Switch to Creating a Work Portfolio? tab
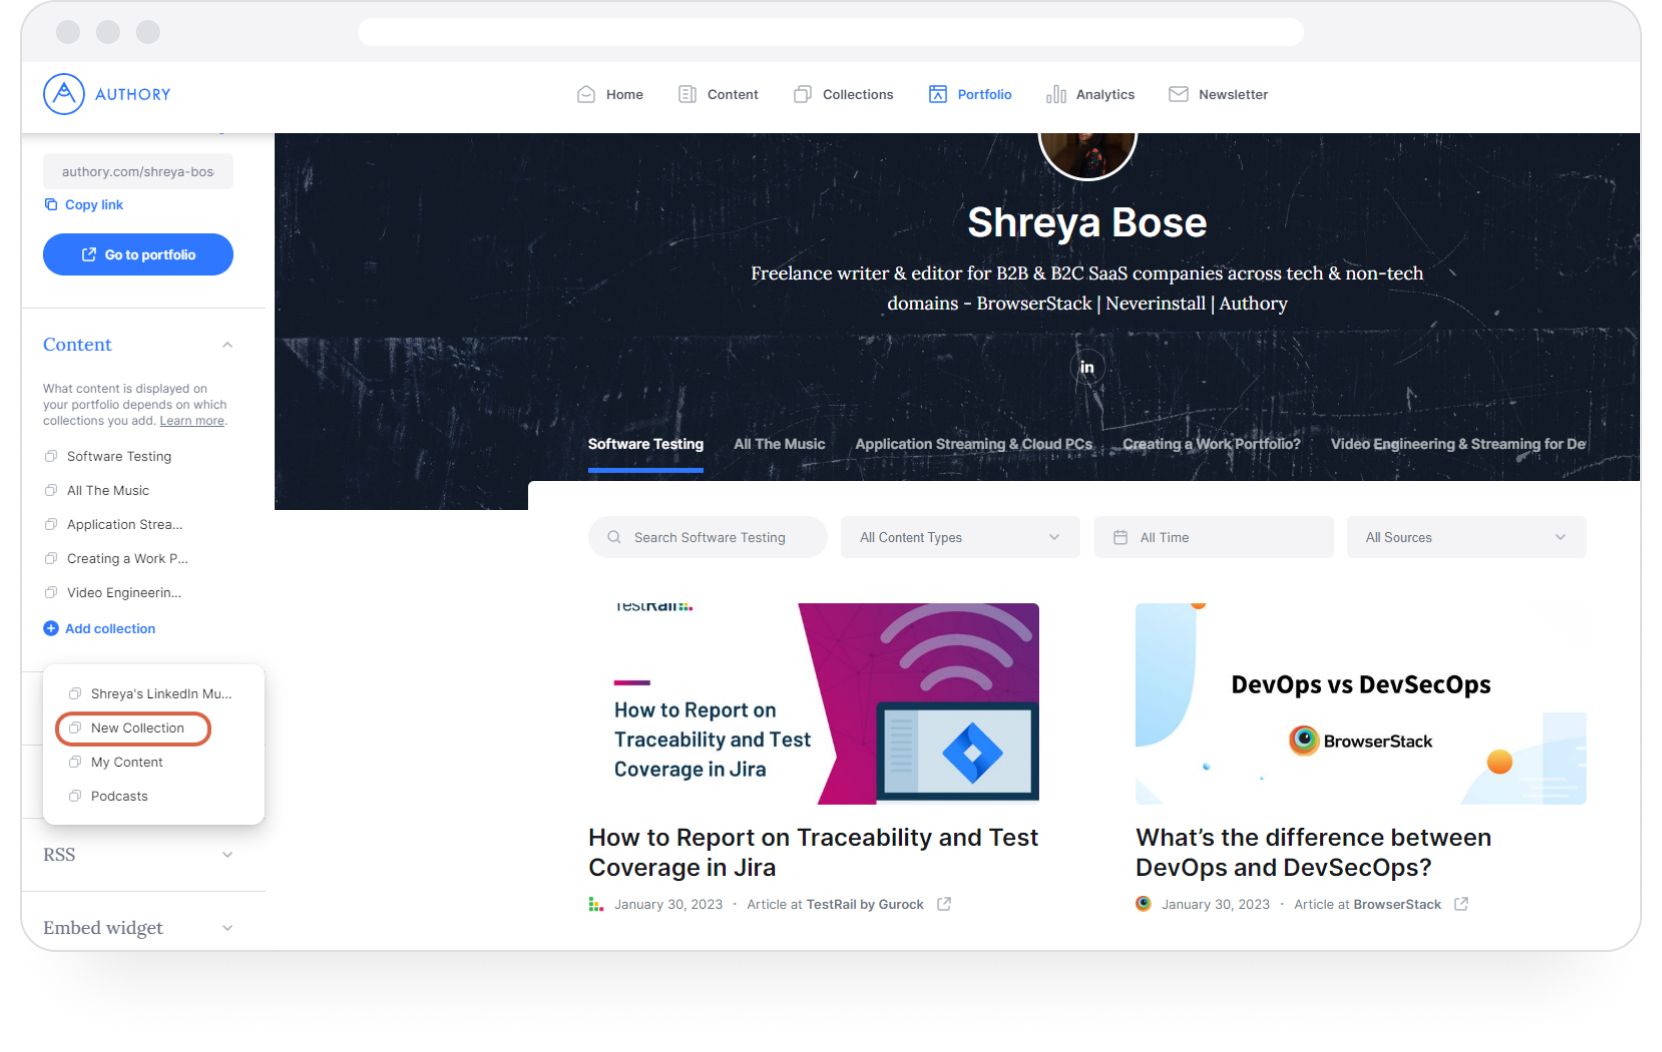The width and height of the screenshot is (1662, 1052). [1211, 444]
